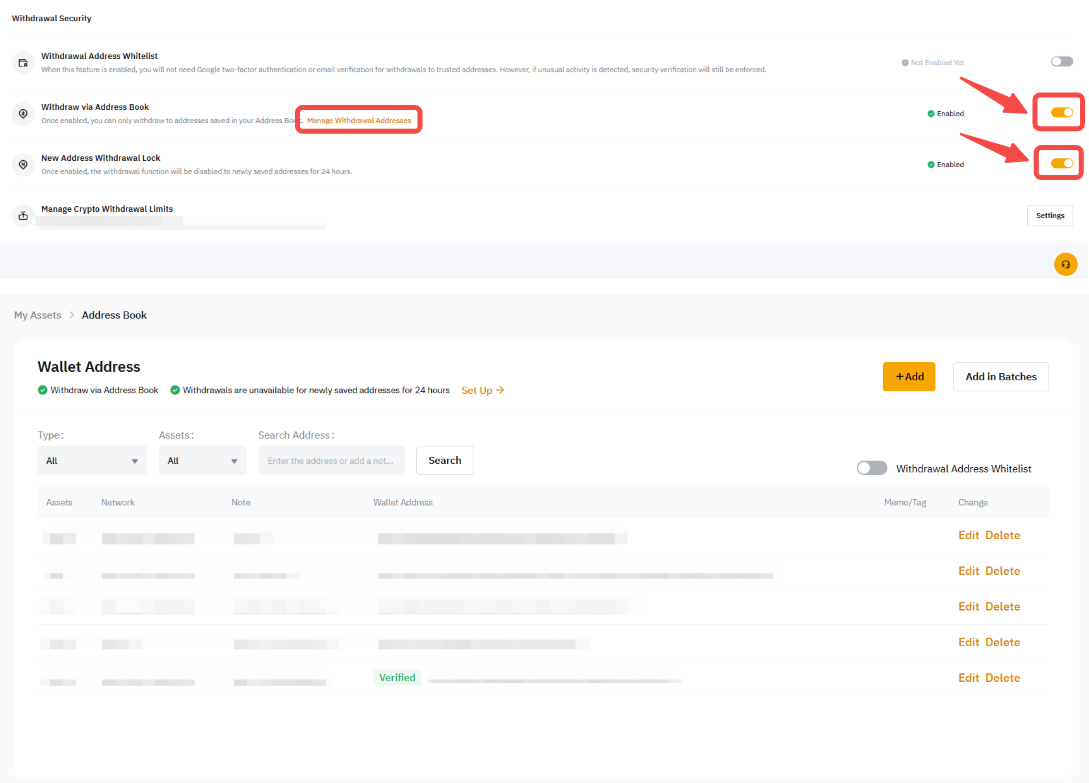Viewport: 1089px width, 783px height.
Task: Click the arrow next to Set Up
Action: coord(500,390)
